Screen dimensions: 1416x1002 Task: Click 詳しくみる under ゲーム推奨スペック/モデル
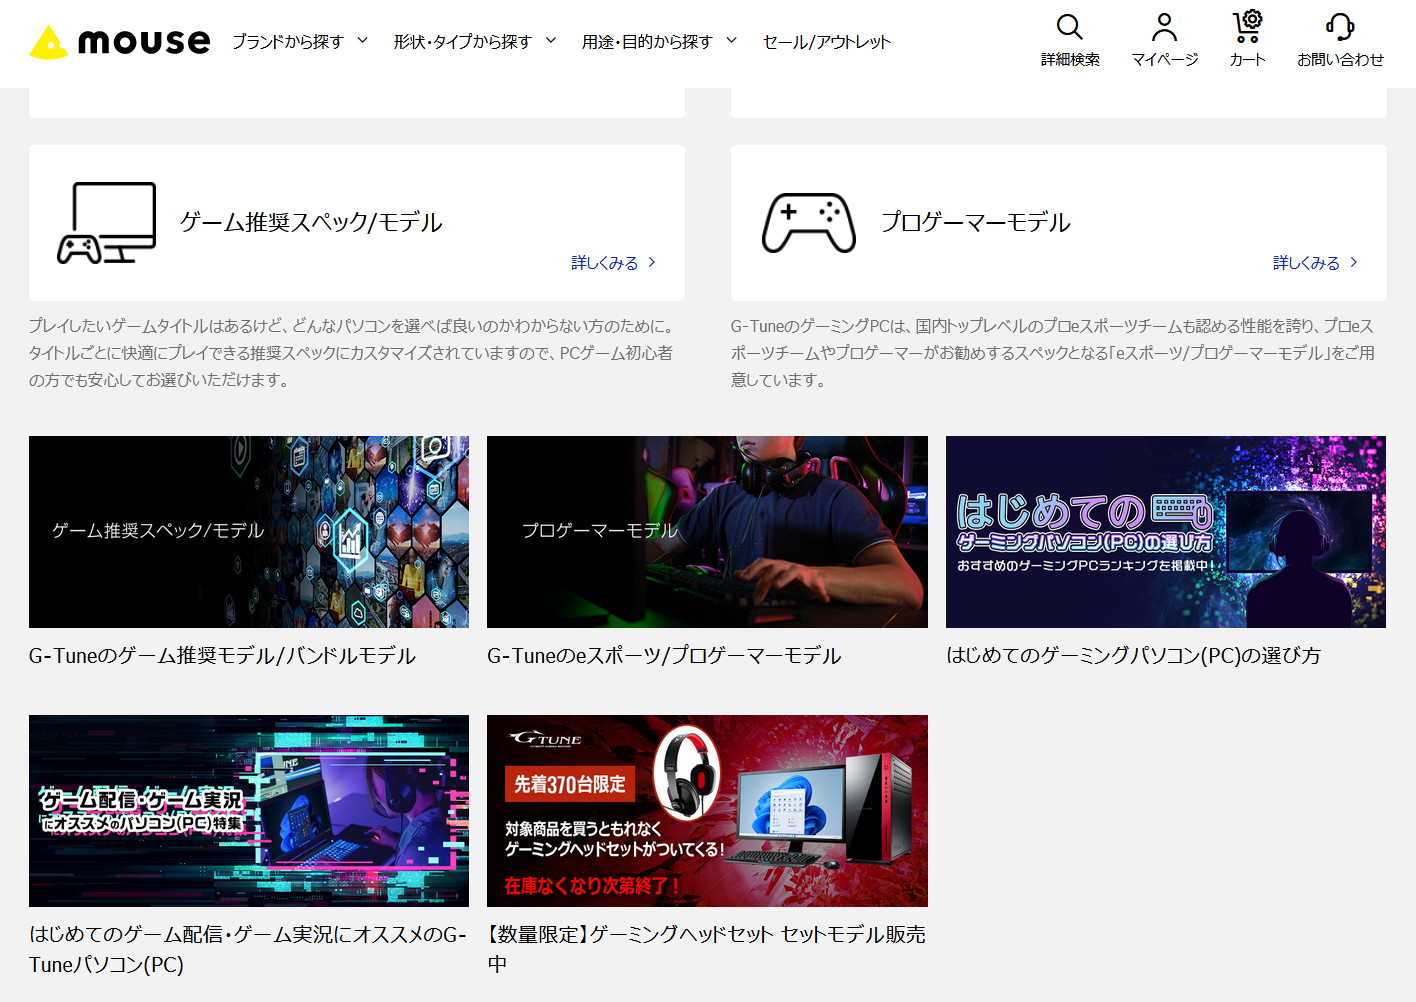(605, 263)
